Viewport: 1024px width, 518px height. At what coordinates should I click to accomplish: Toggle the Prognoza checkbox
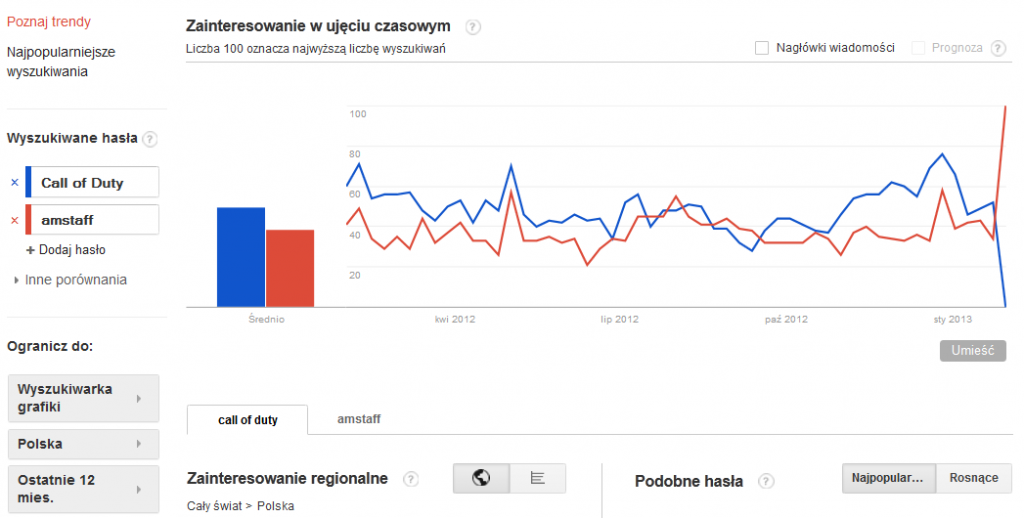point(918,48)
